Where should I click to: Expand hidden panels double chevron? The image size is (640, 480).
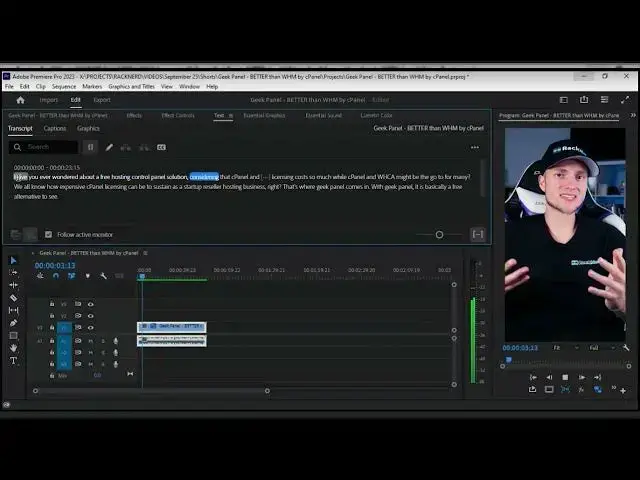(x=633, y=116)
